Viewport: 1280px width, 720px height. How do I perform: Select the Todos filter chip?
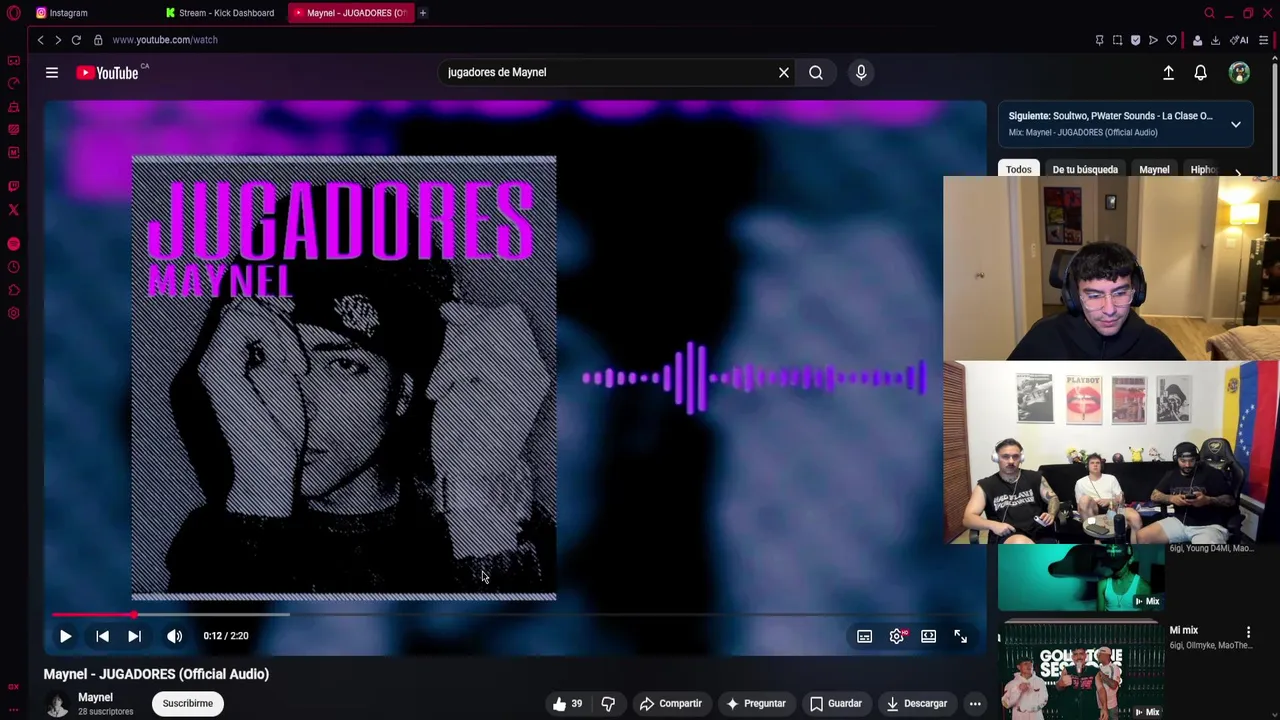1019,170
